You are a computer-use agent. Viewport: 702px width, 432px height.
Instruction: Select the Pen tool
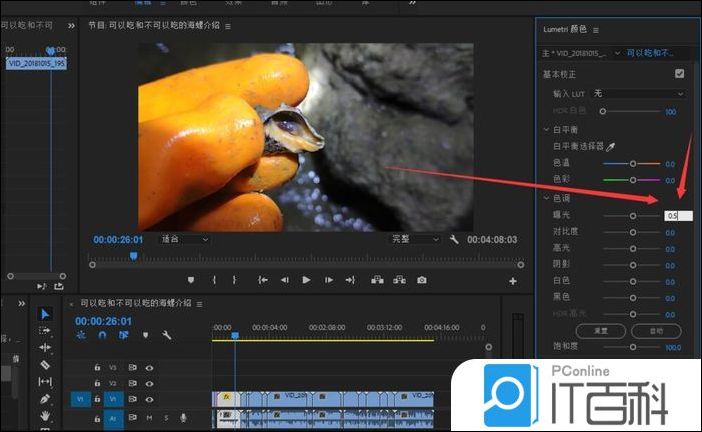click(x=45, y=399)
